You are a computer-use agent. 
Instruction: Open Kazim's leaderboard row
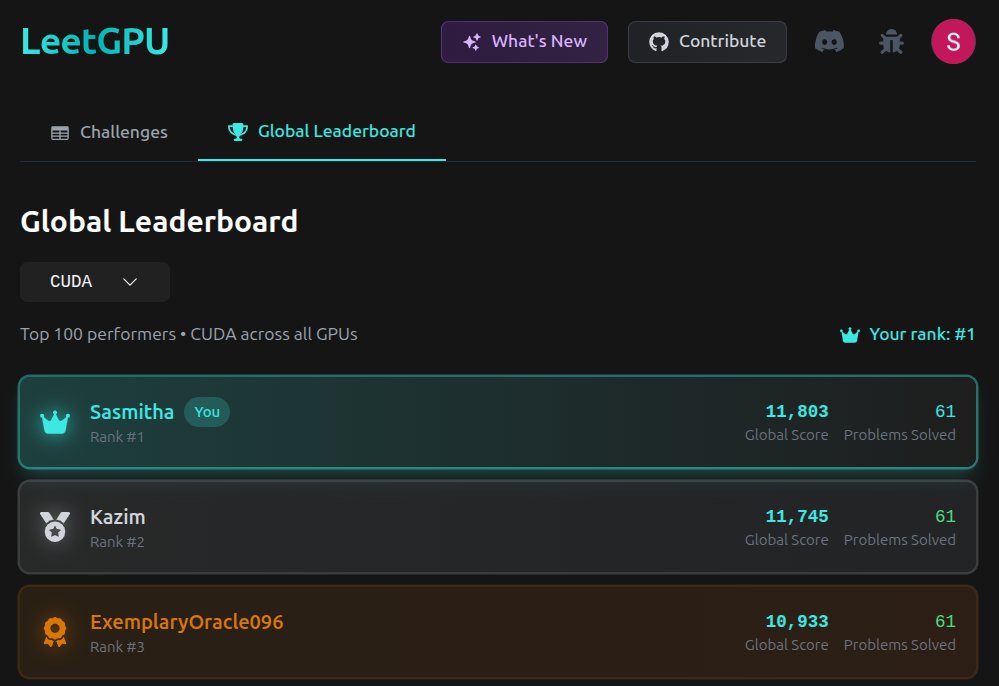(498, 527)
